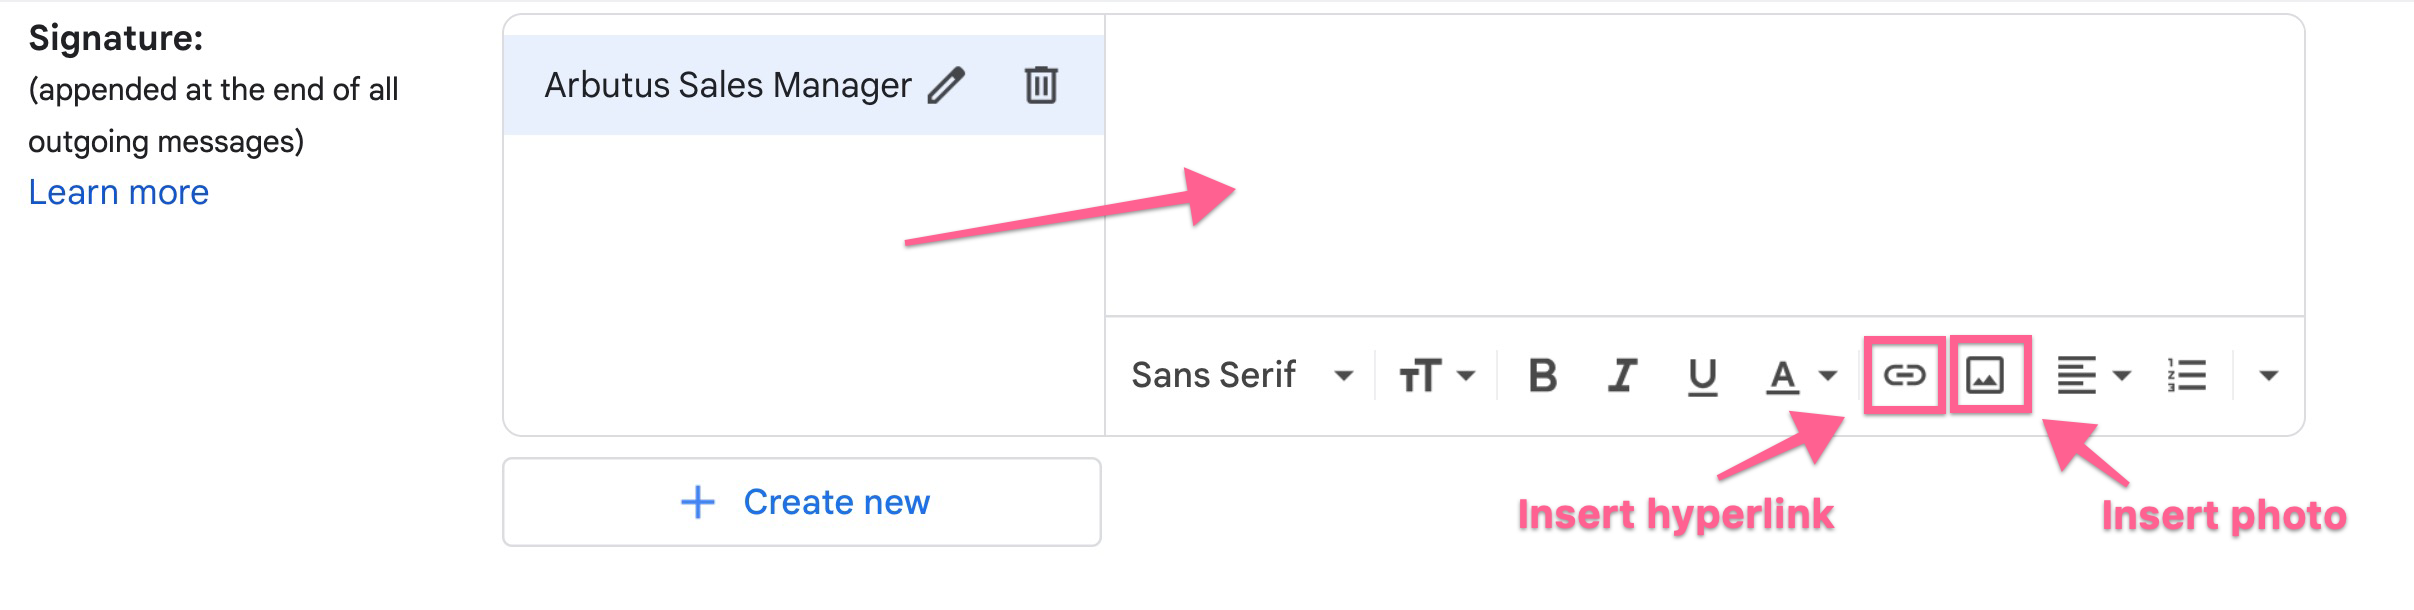Toggle italic formatting
This screenshot has width=2414, height=610.
(x=1623, y=376)
